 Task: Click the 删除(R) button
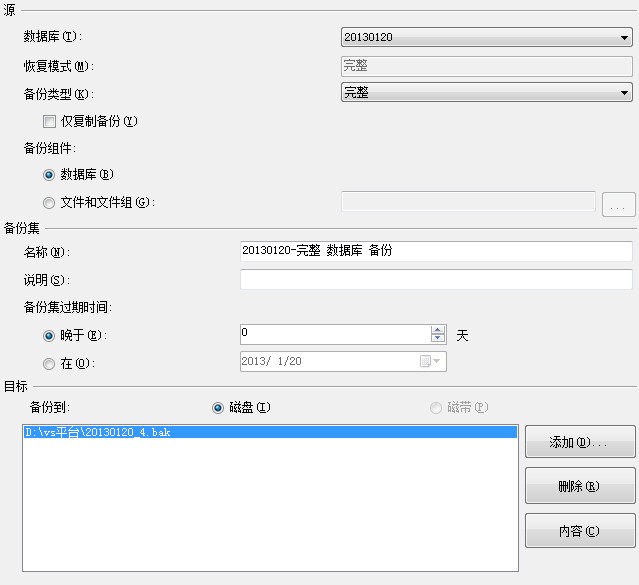(x=580, y=486)
